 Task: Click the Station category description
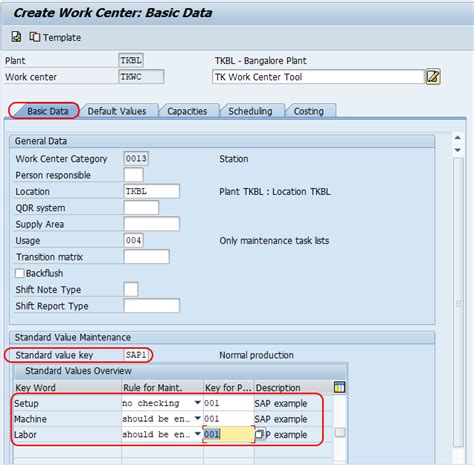coord(234,159)
